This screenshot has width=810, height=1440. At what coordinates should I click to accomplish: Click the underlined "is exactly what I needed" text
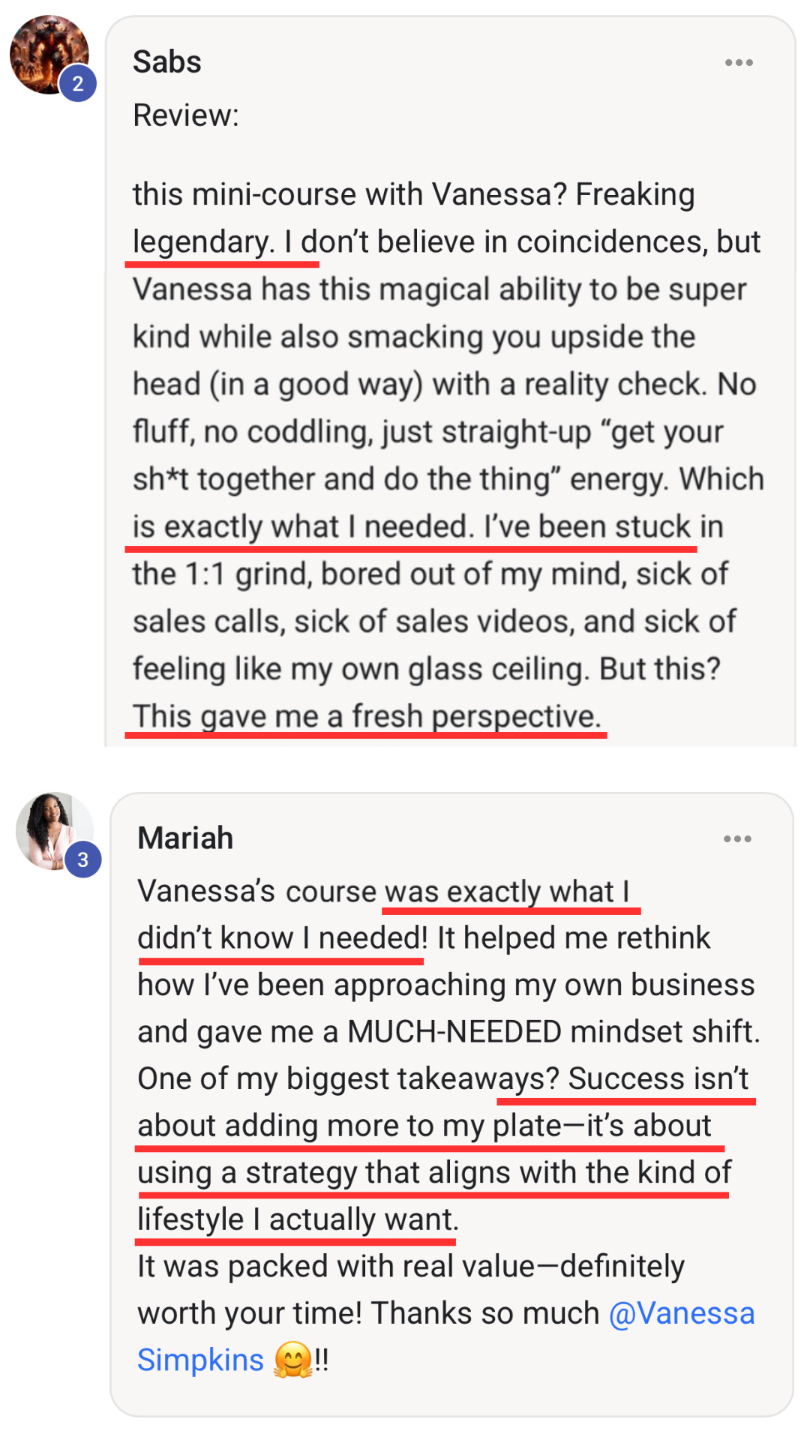[x=300, y=526]
